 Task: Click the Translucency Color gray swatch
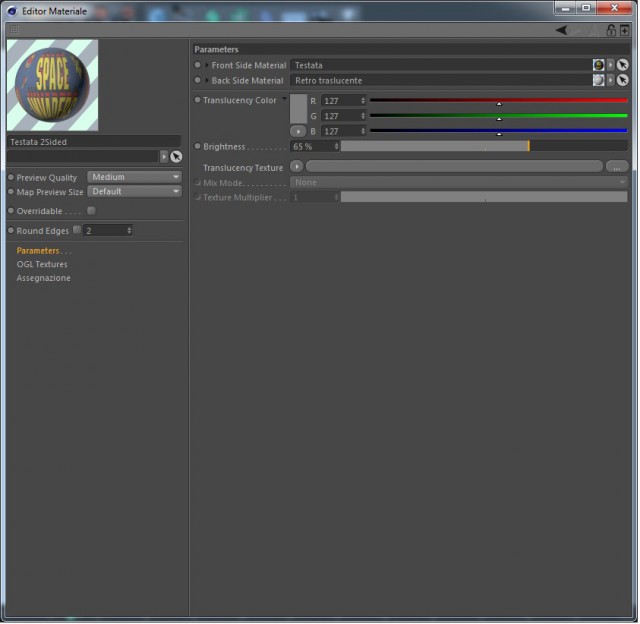[298, 109]
